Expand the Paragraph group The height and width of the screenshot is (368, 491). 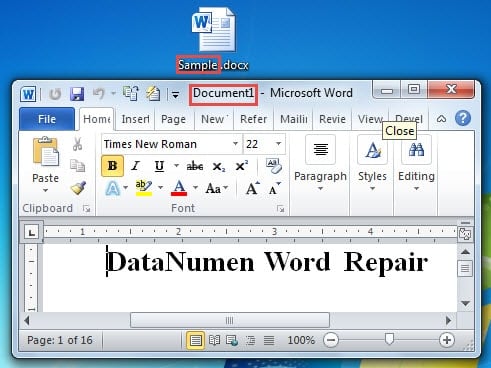[x=320, y=163]
